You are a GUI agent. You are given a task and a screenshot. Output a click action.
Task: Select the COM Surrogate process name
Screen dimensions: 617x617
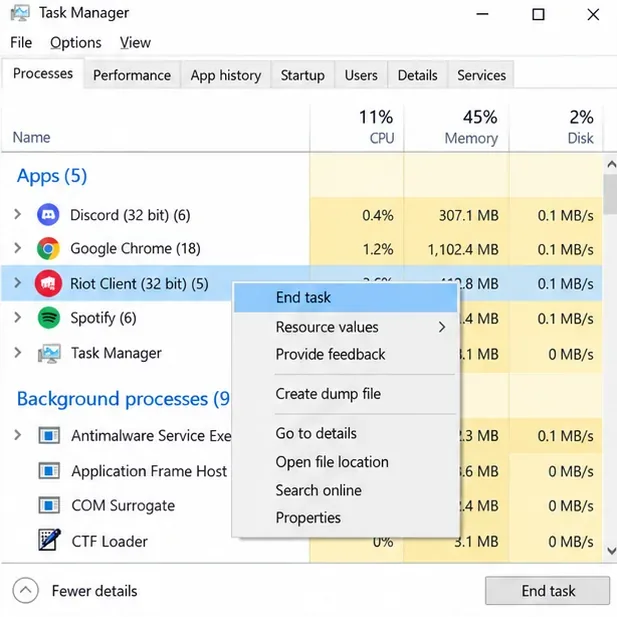[123, 506]
